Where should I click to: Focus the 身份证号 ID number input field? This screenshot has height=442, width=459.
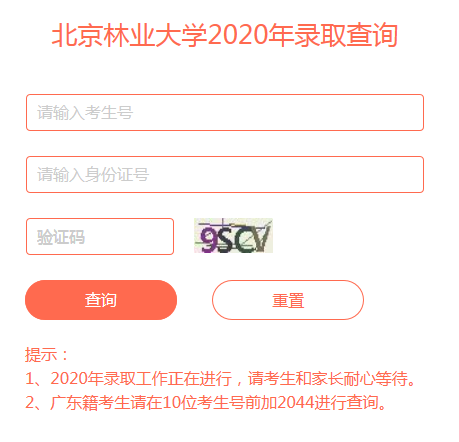coord(225,174)
